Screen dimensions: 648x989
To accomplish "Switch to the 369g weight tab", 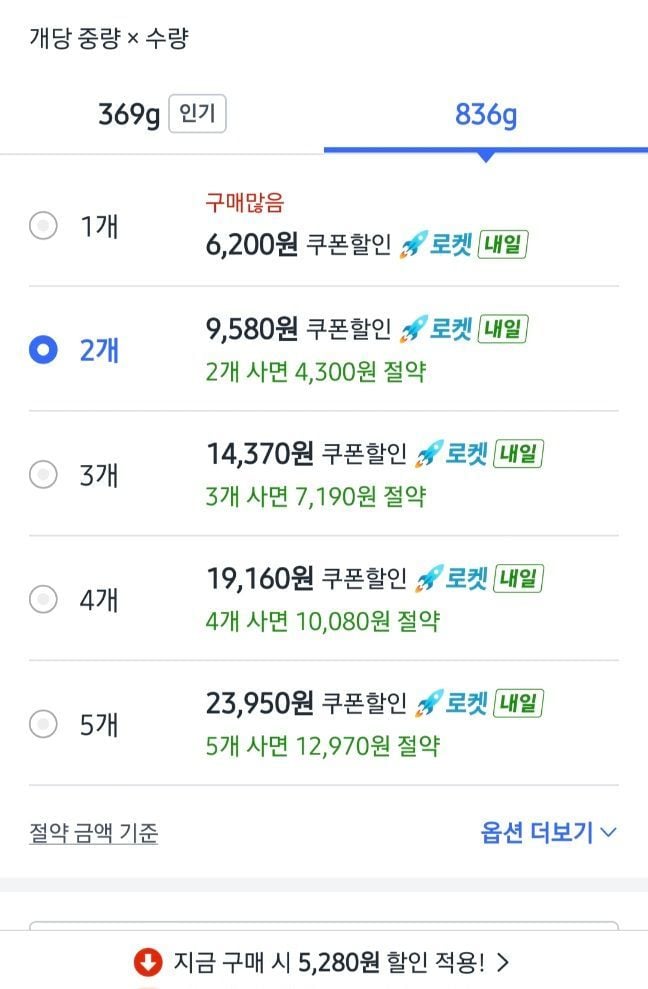I will [129, 115].
